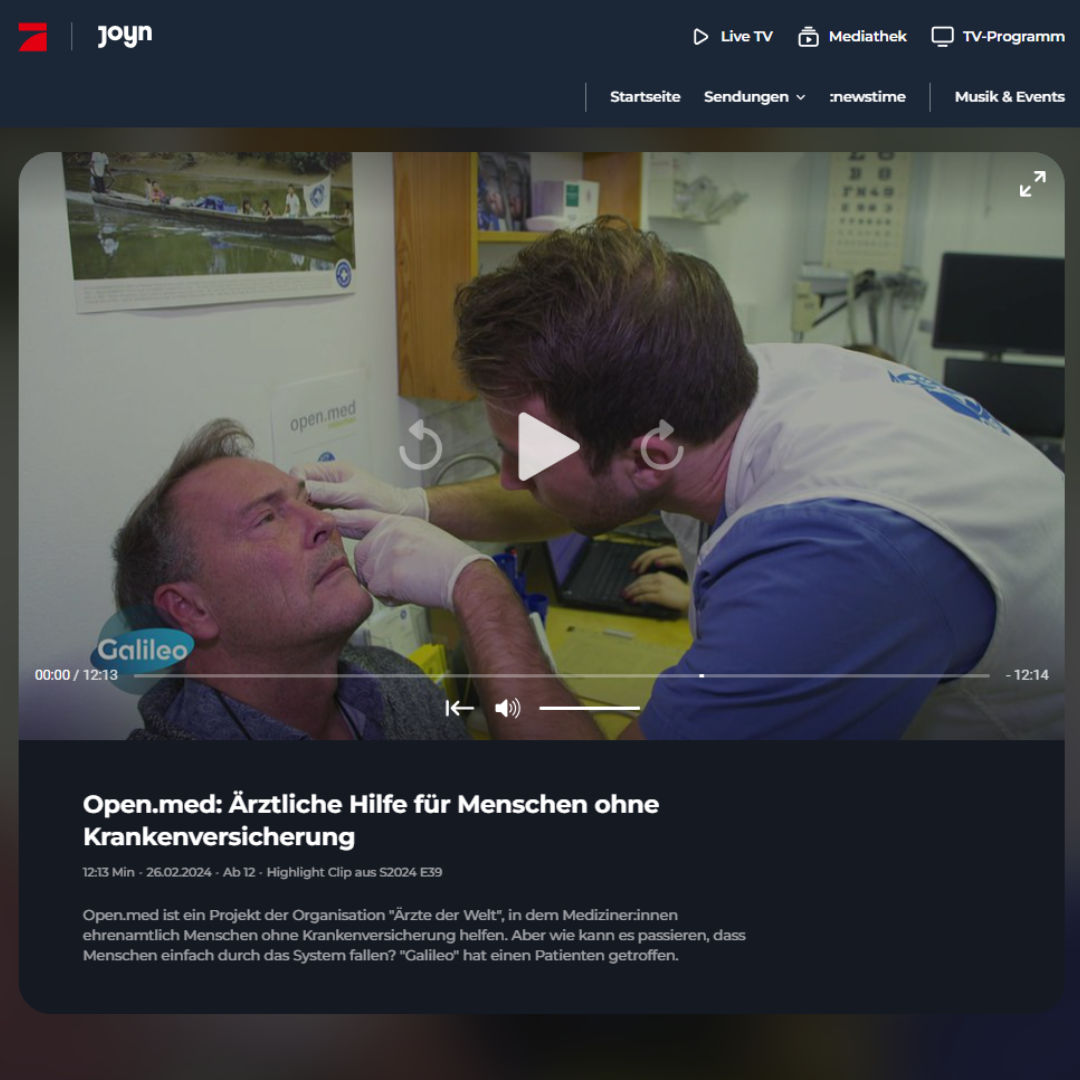Select Musik & Events in navigation
The image size is (1080, 1080).
coord(1009,97)
